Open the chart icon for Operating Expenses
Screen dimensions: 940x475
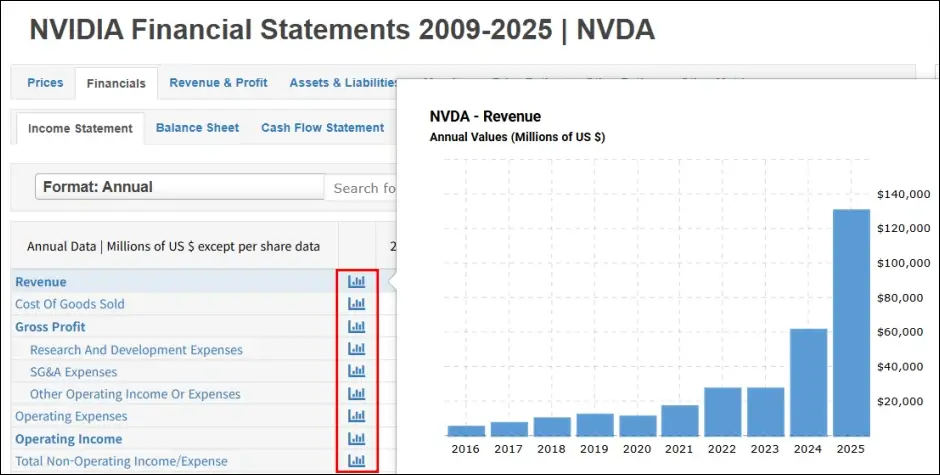(357, 416)
